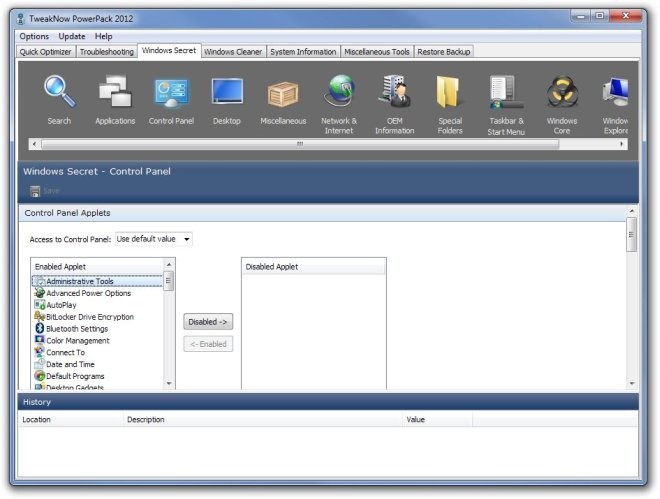Click the AutoPlay applet icon

[40, 305]
